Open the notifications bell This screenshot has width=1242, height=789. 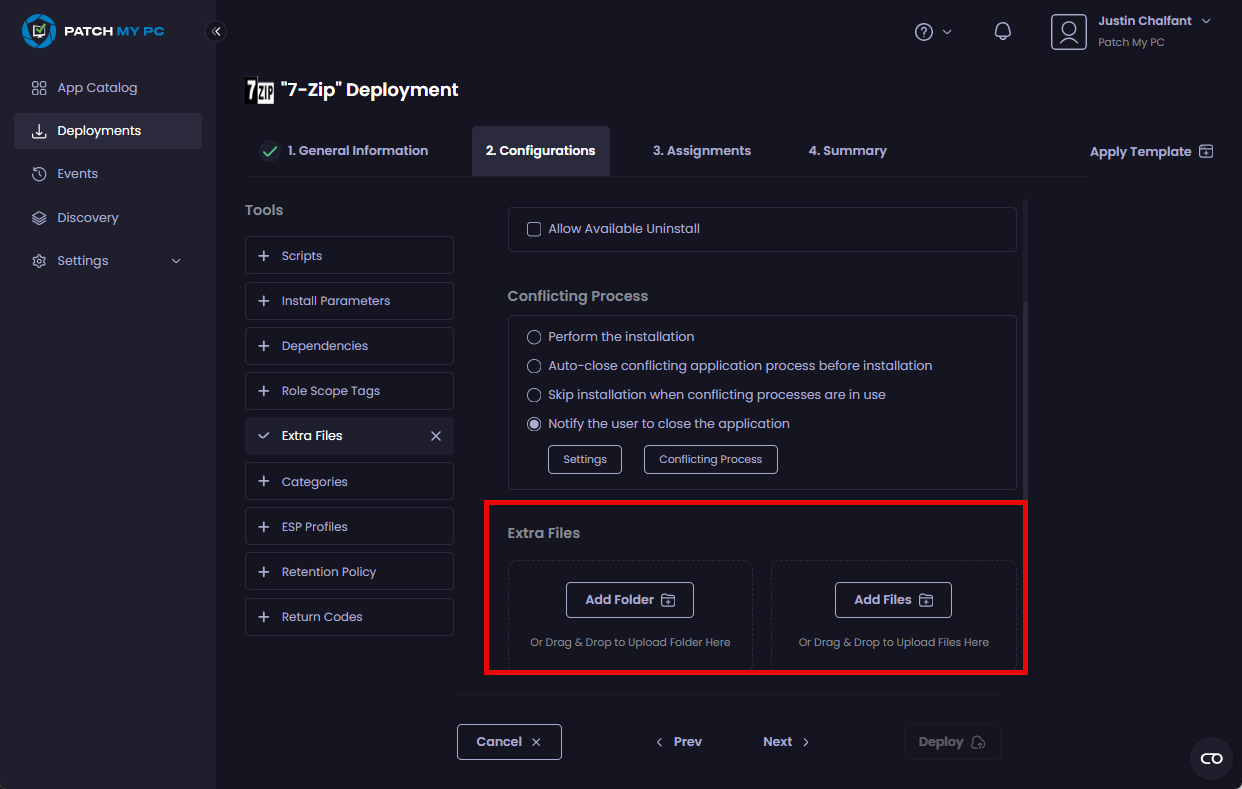point(1002,31)
